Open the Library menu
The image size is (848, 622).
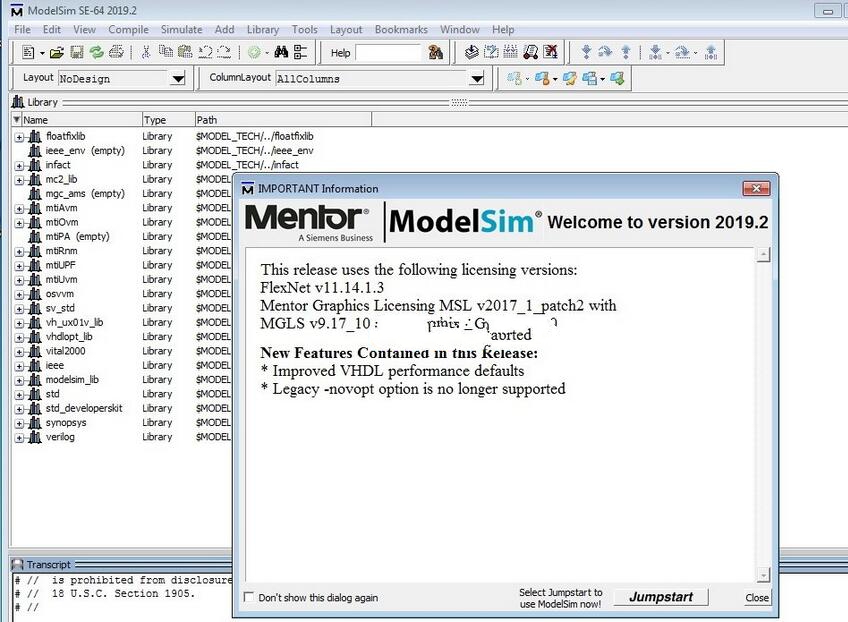[x=263, y=29]
